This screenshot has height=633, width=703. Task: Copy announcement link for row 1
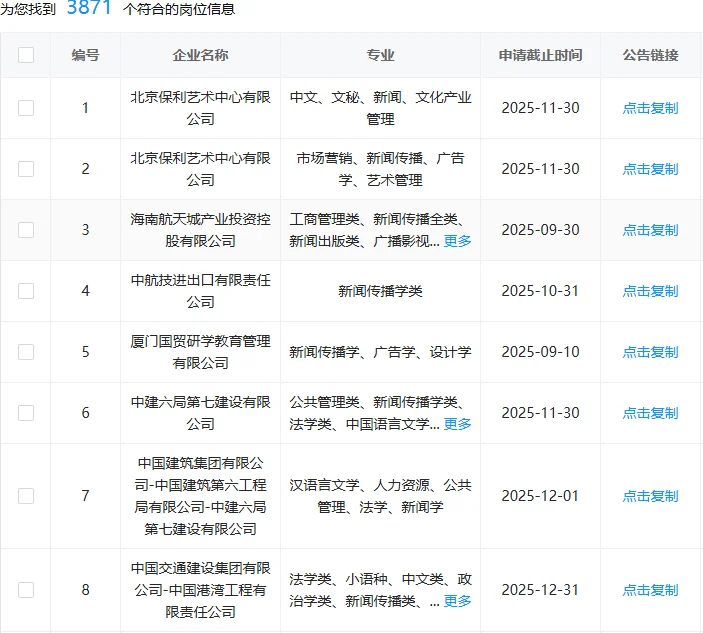(650, 108)
